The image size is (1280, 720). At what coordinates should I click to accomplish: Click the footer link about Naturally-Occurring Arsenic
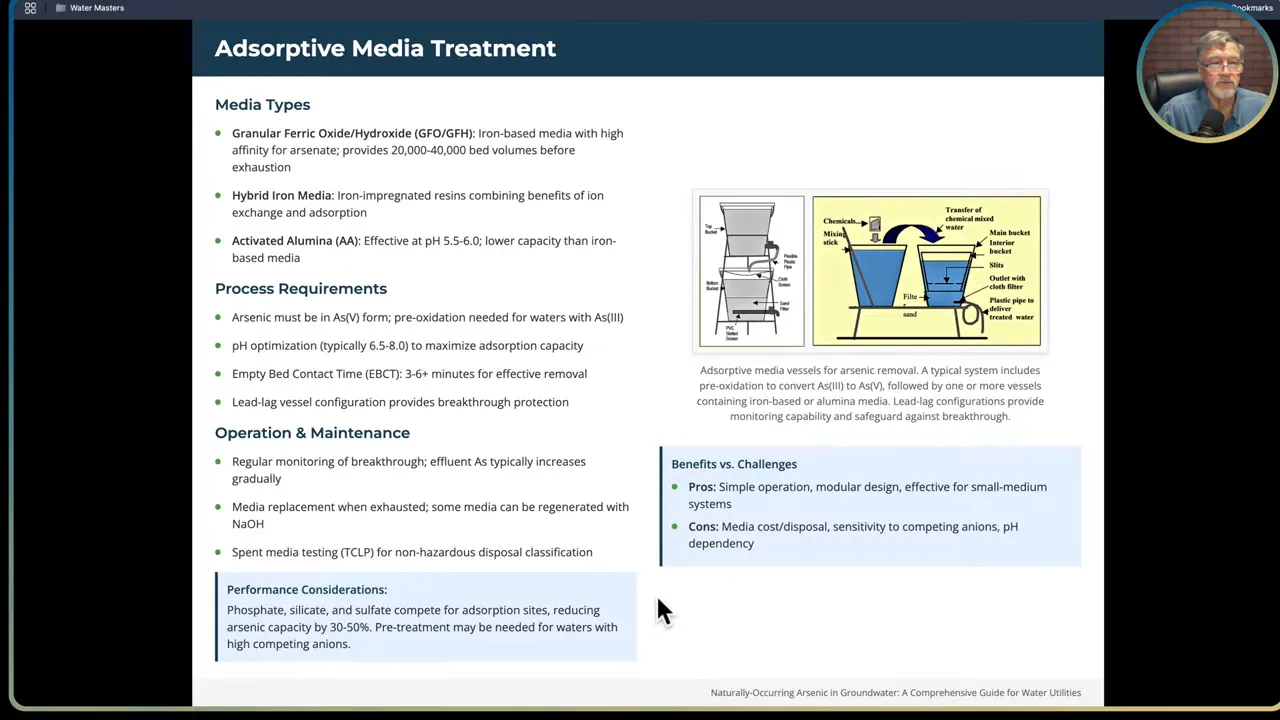click(x=895, y=692)
